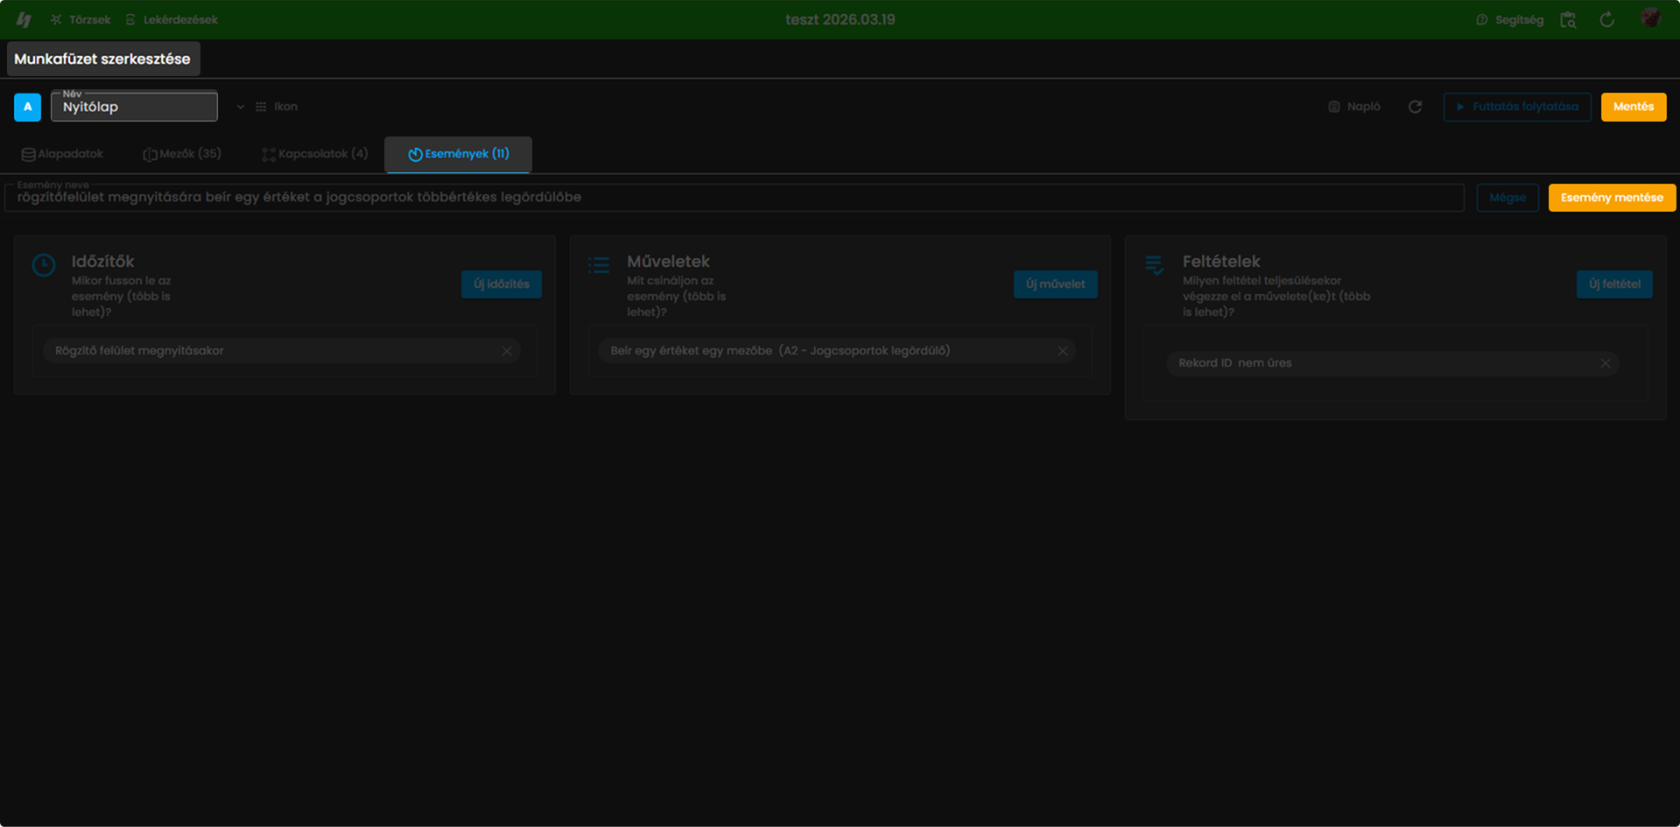The image size is (1680, 827).
Task: Click the teszt 2026.03.19 title text
Action: point(840,20)
